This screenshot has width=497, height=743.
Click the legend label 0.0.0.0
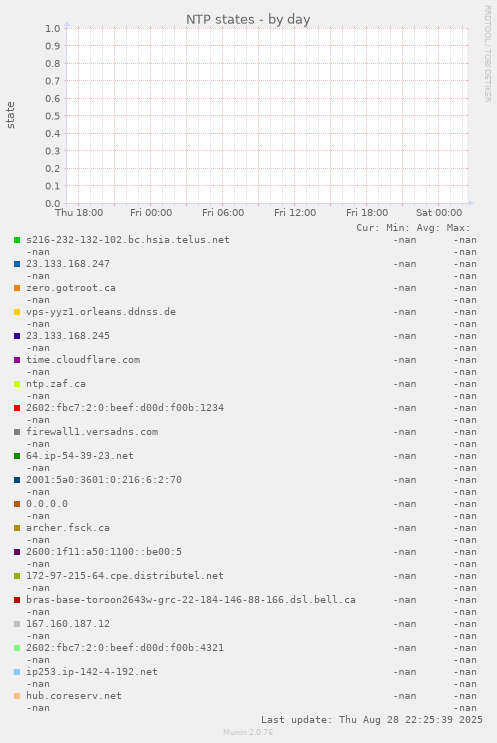(x=47, y=504)
